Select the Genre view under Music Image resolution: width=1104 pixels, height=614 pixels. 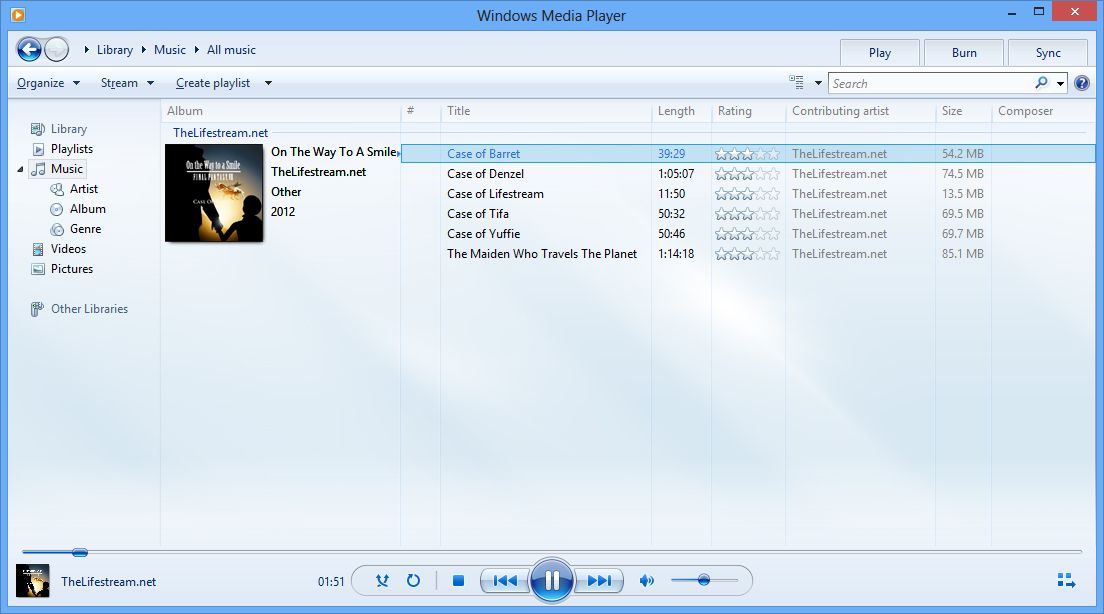click(x=87, y=228)
